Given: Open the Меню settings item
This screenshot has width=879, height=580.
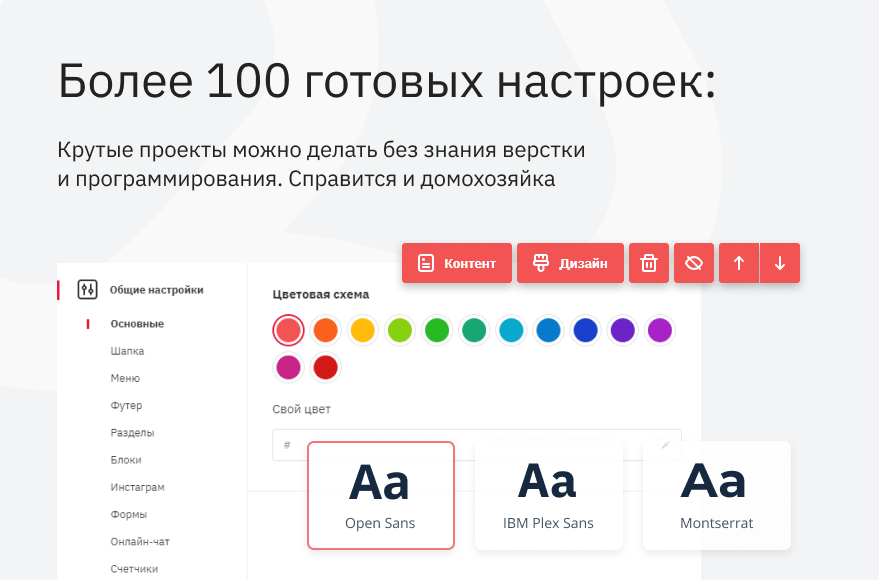Looking at the screenshot, I should click(125, 378).
